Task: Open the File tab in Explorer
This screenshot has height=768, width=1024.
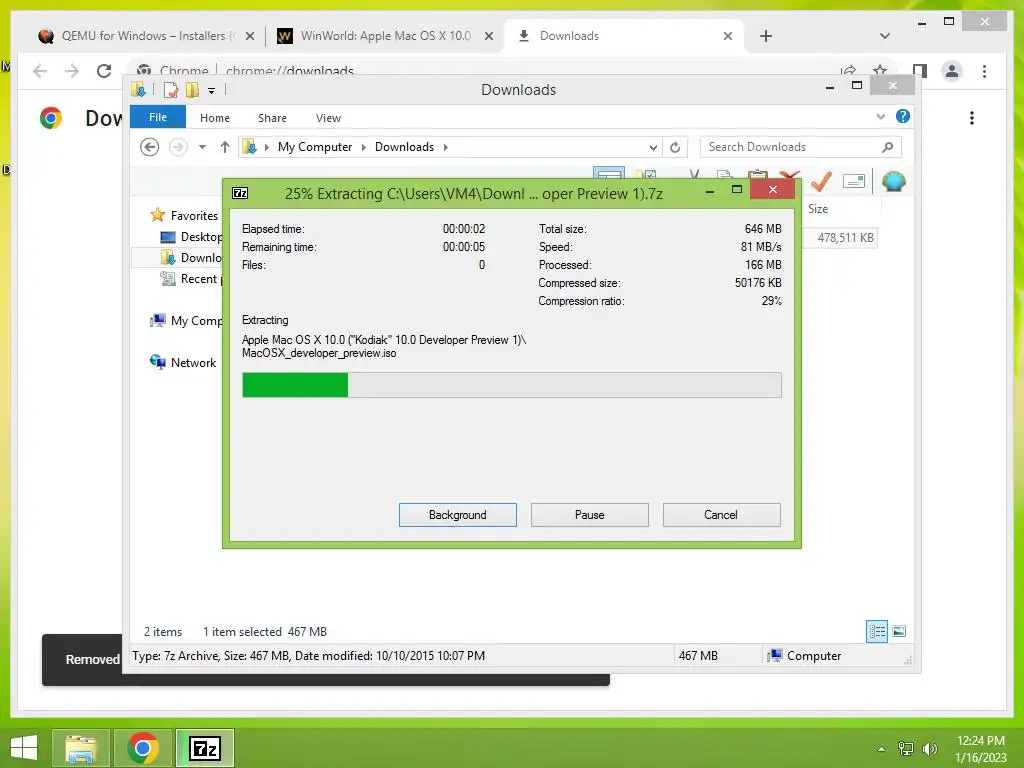Action: pyautogui.click(x=157, y=117)
